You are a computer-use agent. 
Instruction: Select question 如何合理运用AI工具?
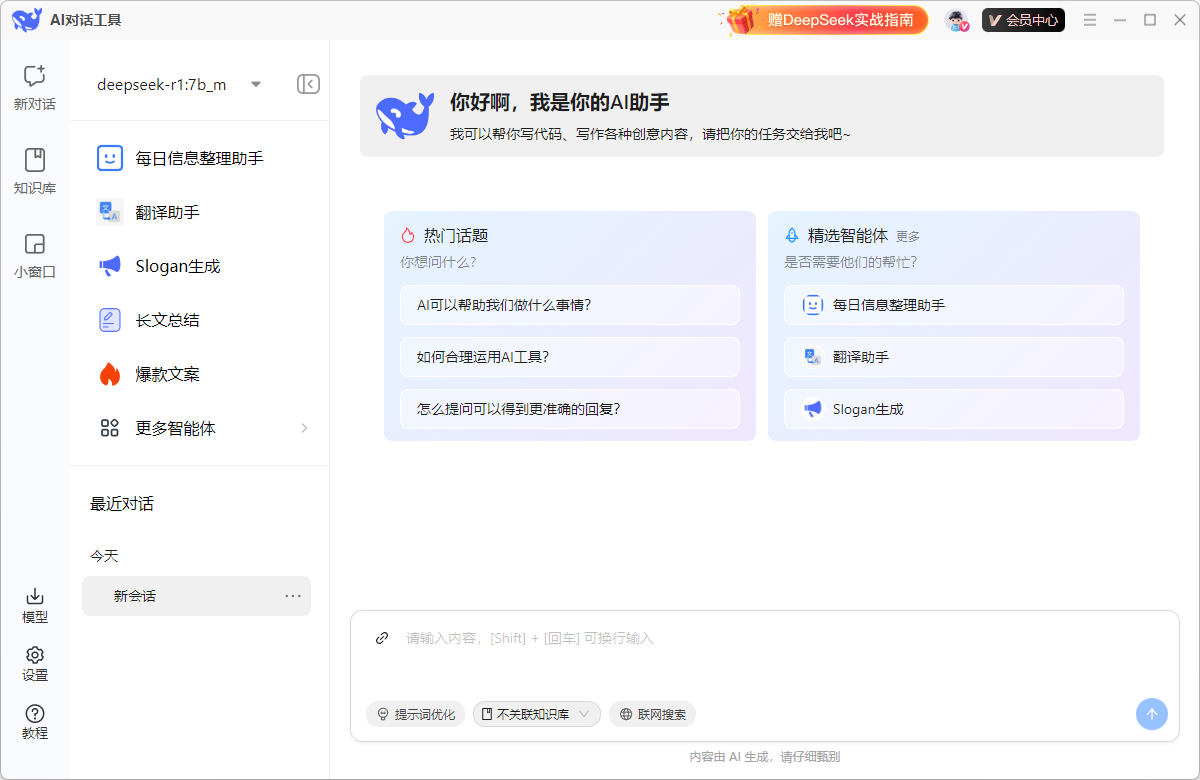(570, 357)
